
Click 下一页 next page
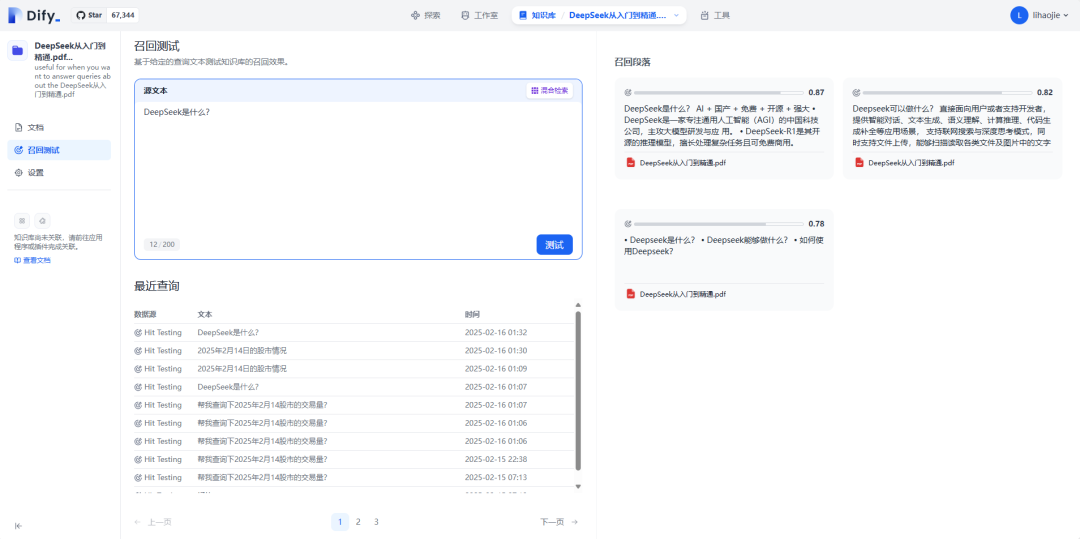(x=559, y=522)
